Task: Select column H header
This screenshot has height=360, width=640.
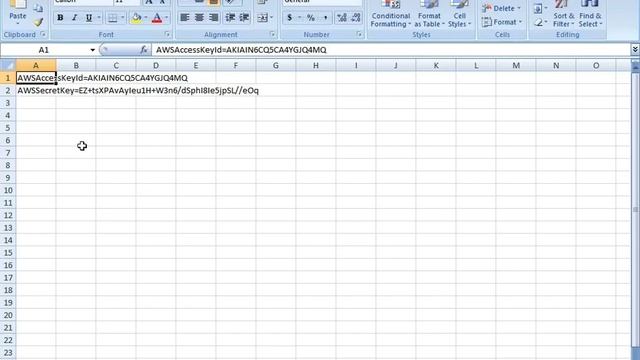Action: pos(316,65)
